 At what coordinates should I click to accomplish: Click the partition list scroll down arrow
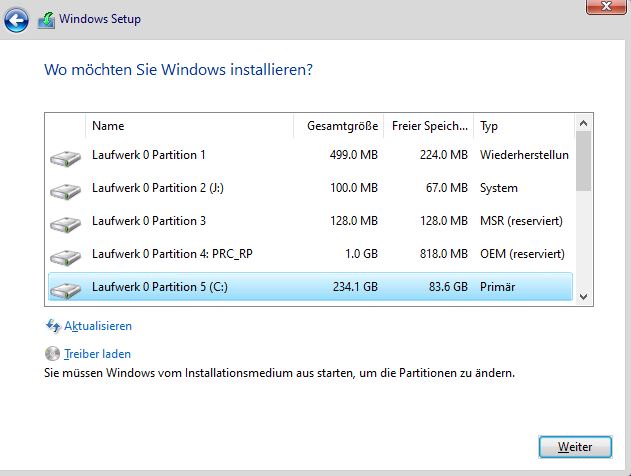(584, 297)
